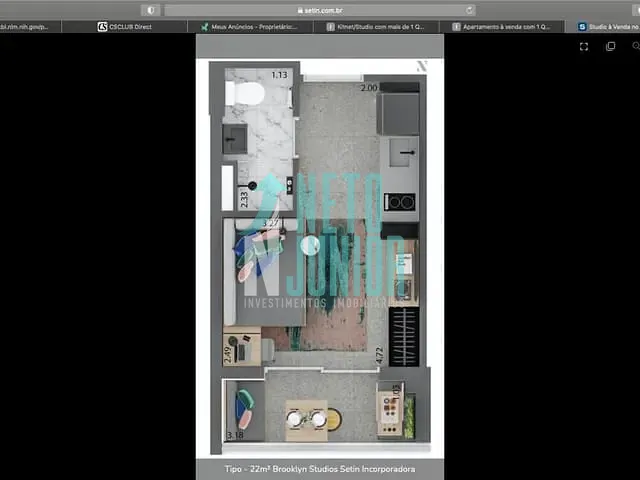Switch to the nlm.nih.gov tab
Viewport: 640px width, 480px height.
click(x=30, y=27)
